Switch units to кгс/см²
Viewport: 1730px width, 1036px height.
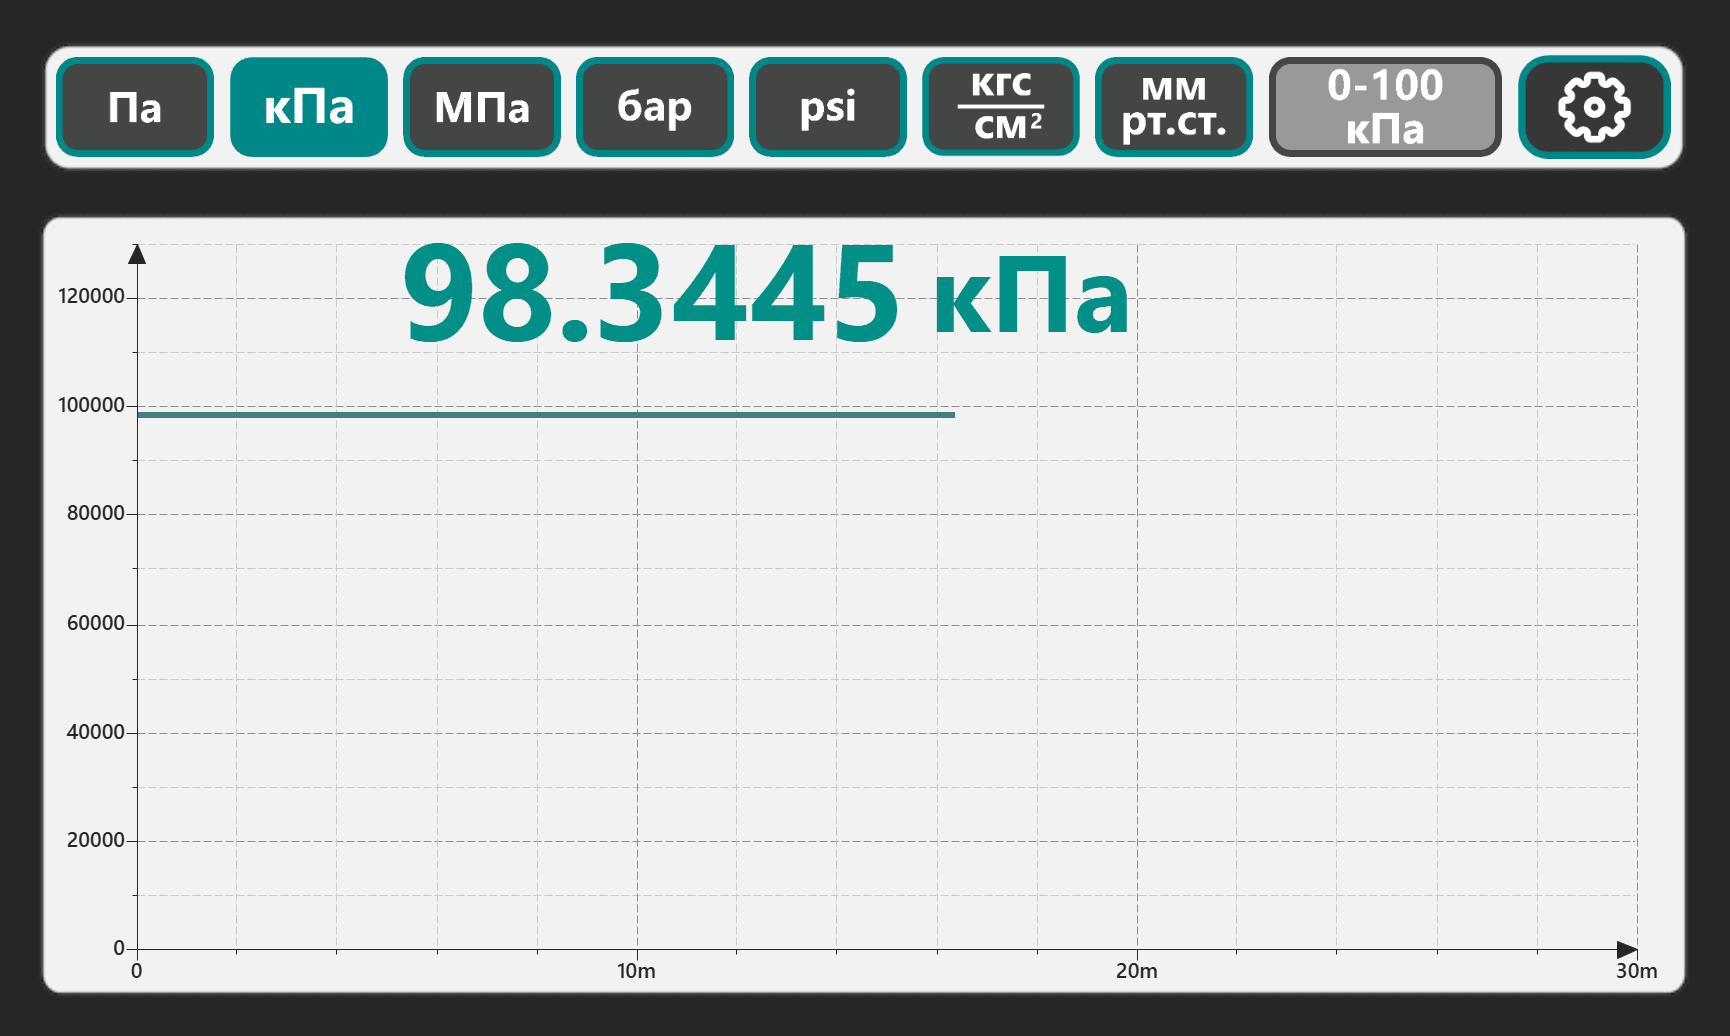pos(1001,107)
